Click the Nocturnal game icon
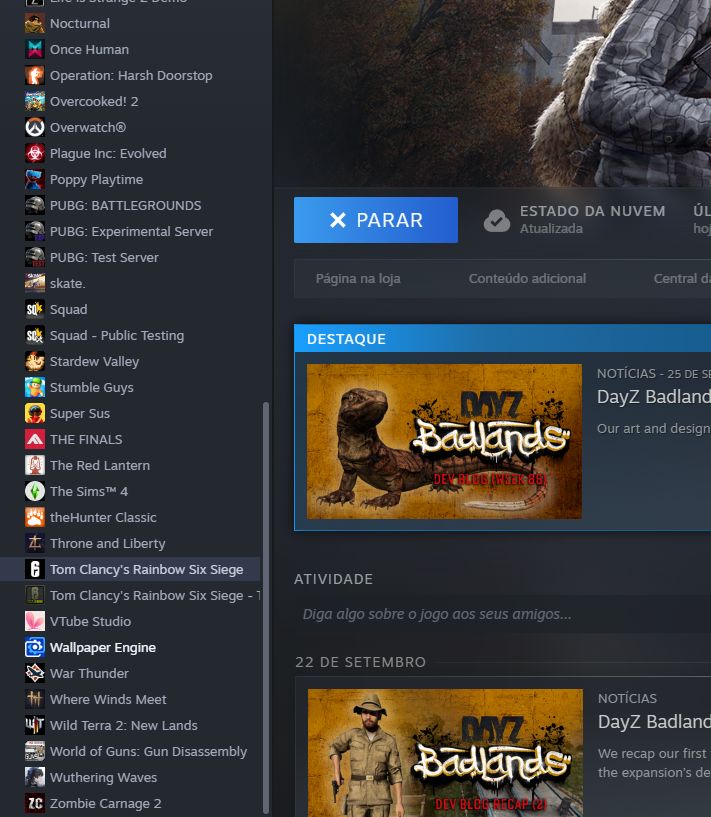The height and width of the screenshot is (817, 711). [35, 23]
